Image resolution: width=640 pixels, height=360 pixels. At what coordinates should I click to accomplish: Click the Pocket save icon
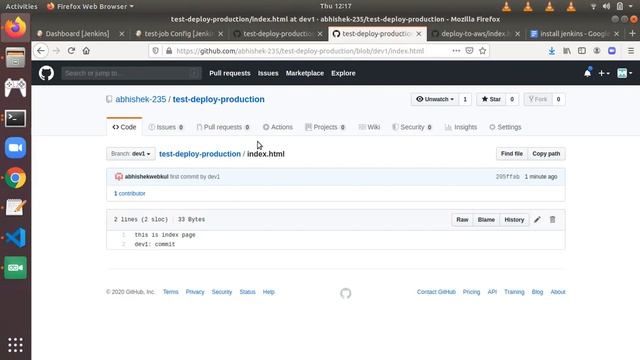tap(469, 51)
